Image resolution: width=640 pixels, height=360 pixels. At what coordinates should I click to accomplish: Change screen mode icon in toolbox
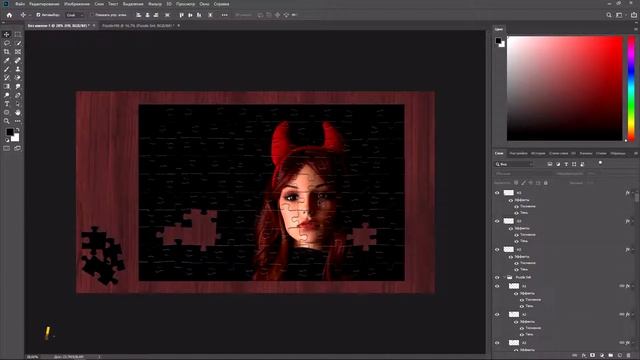click(x=18, y=149)
